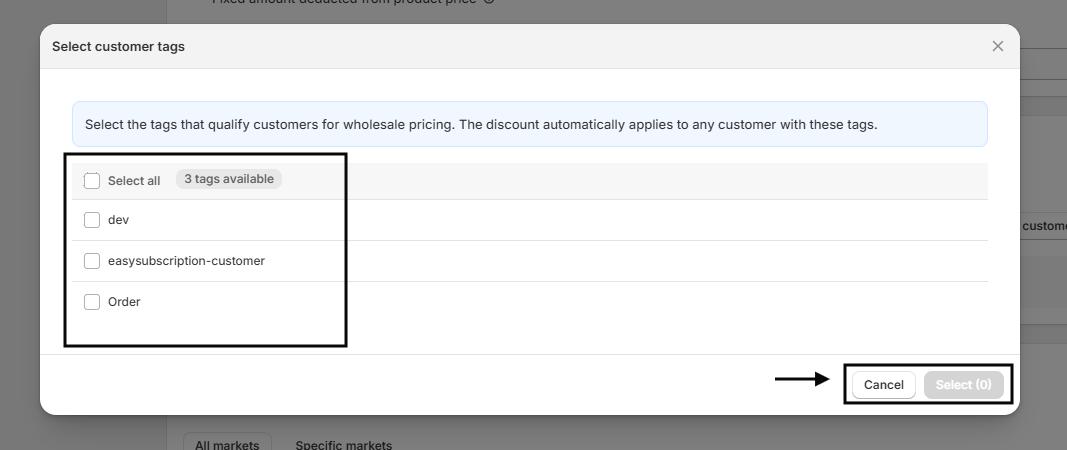The height and width of the screenshot is (450, 1067).
Task: Click the "easysubscription-customer" tag name text
Action: point(186,261)
